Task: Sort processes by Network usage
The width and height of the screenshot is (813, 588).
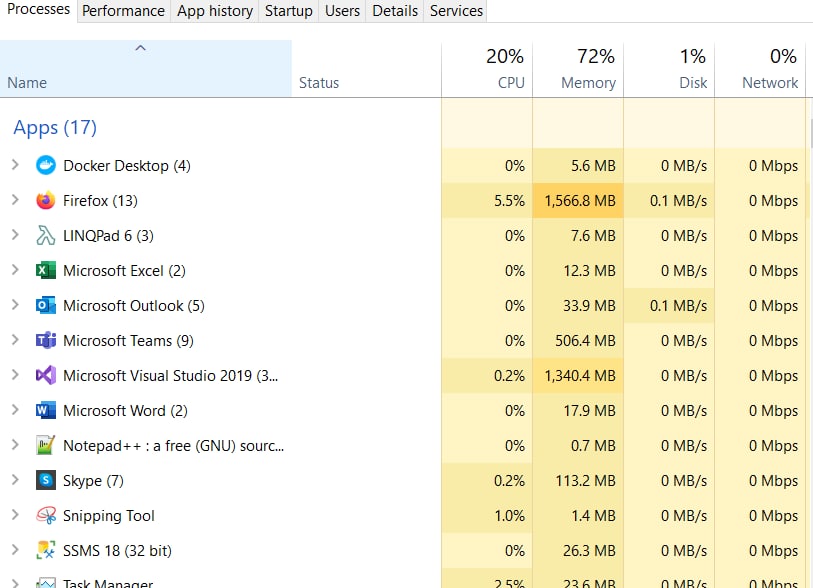Action: point(760,68)
